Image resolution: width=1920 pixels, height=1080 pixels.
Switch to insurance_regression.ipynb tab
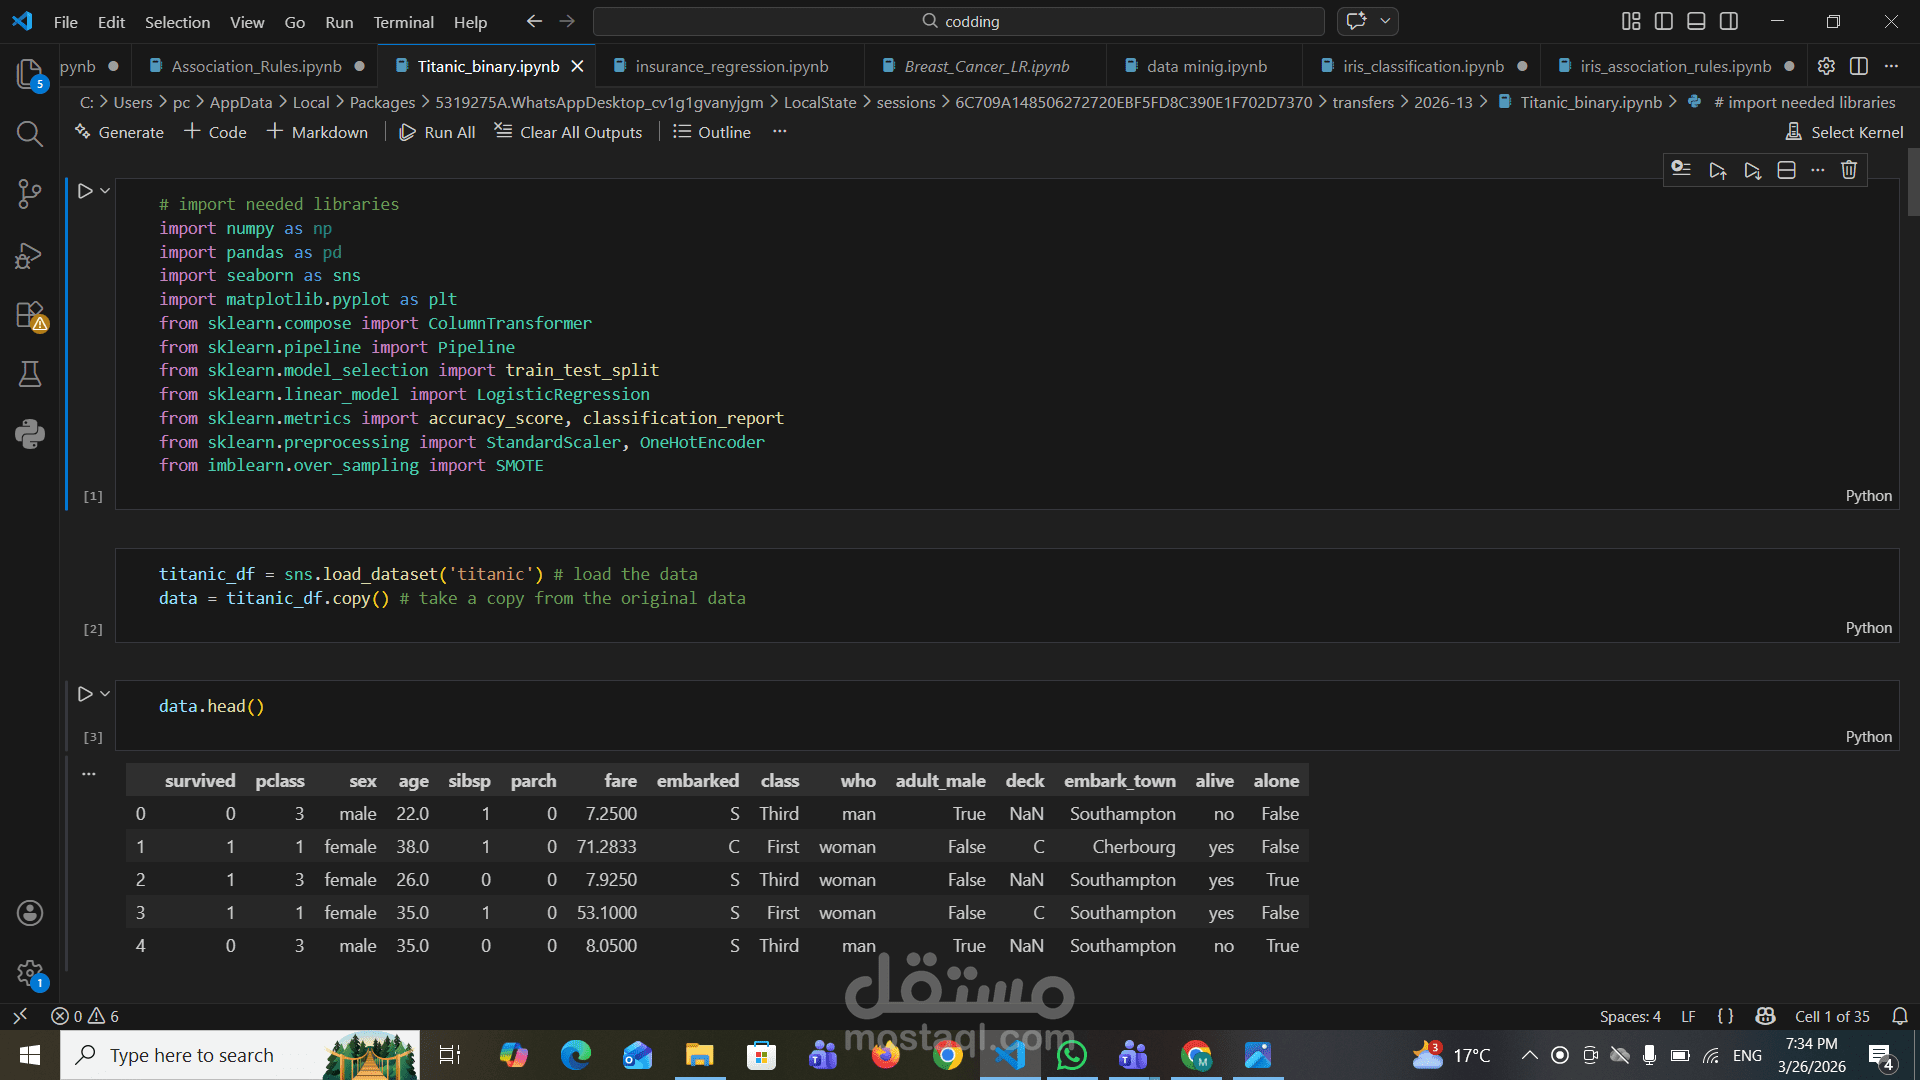pyautogui.click(x=731, y=66)
